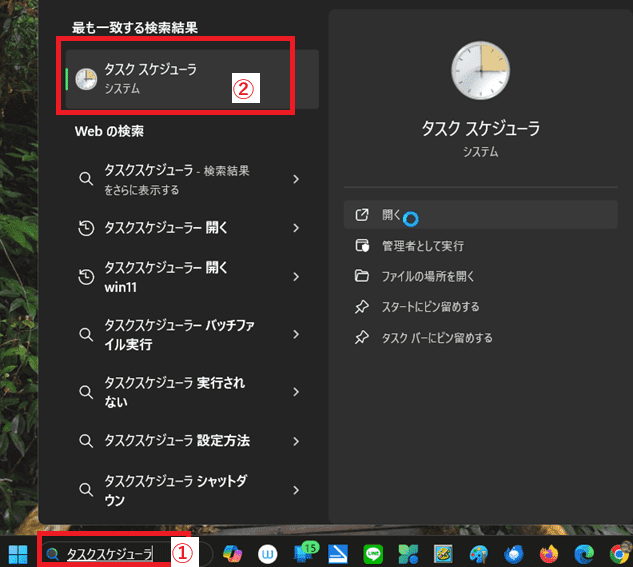Launch Copilot from the taskbar

coord(233,553)
